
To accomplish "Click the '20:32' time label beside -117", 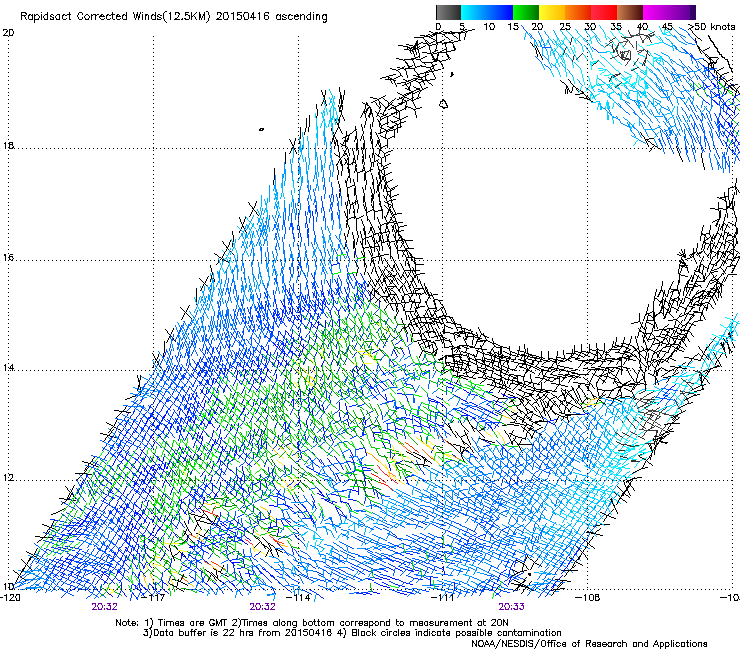I will pyautogui.click(x=105, y=607).
